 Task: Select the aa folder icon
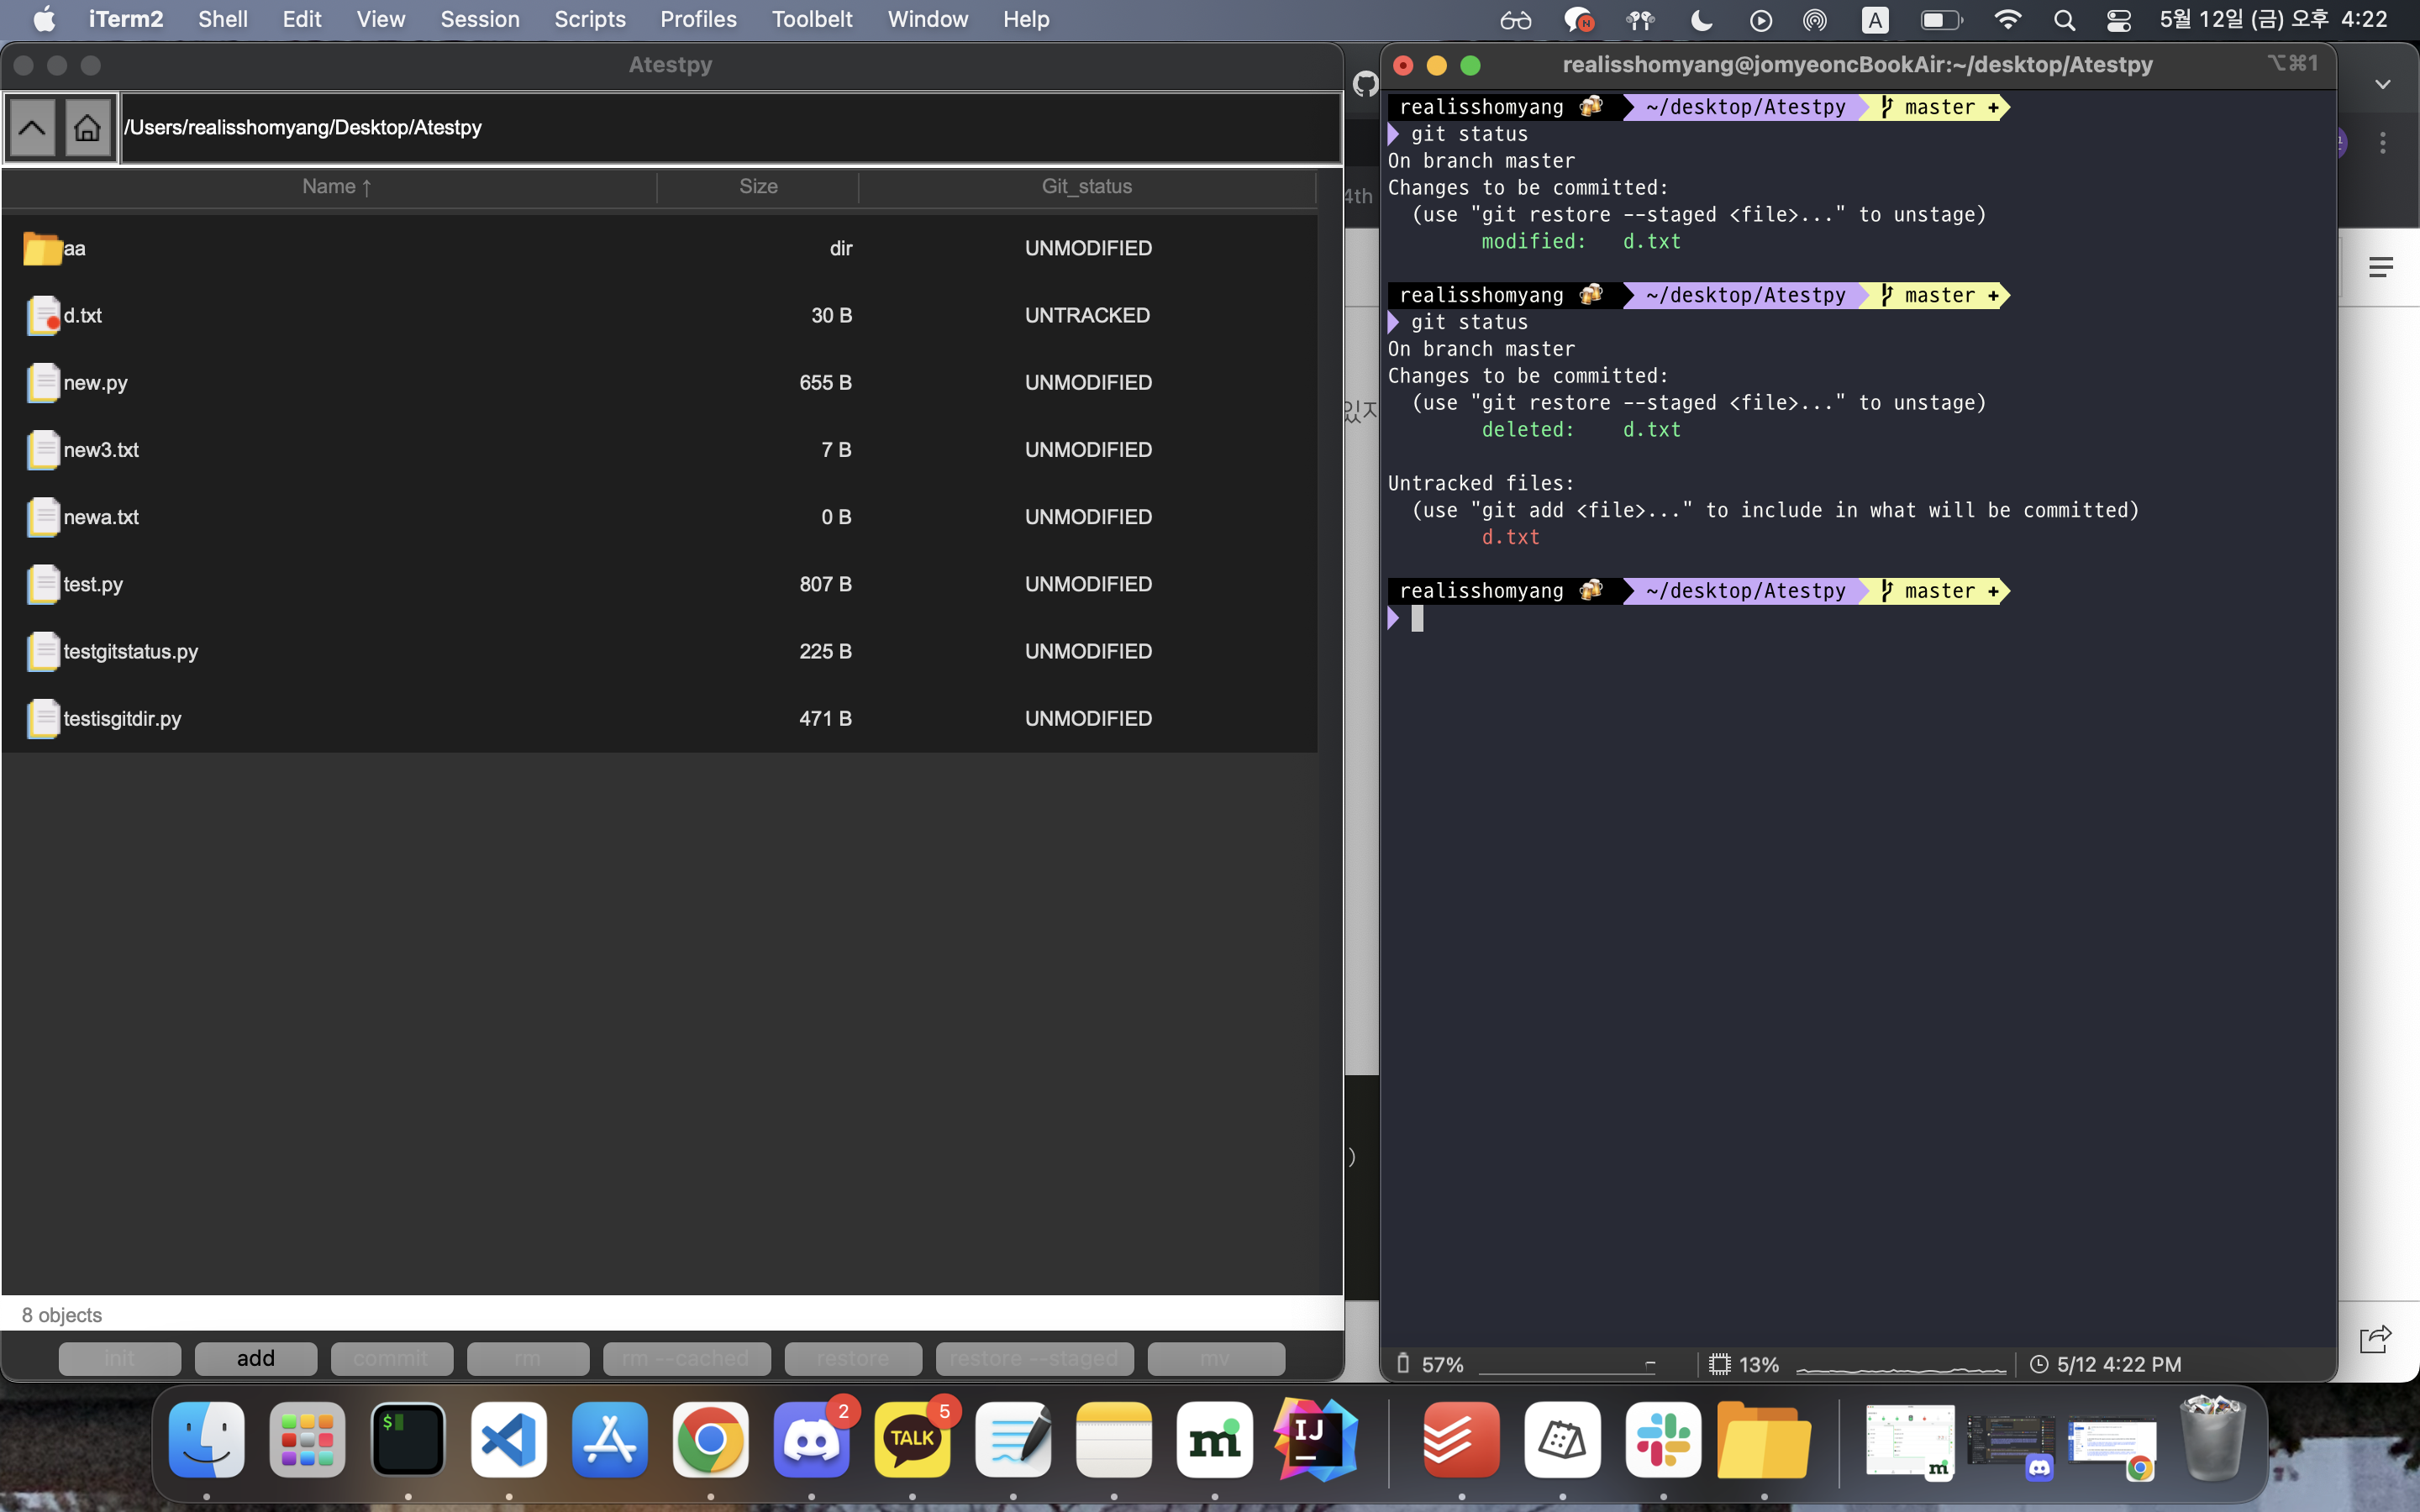tap(42, 248)
